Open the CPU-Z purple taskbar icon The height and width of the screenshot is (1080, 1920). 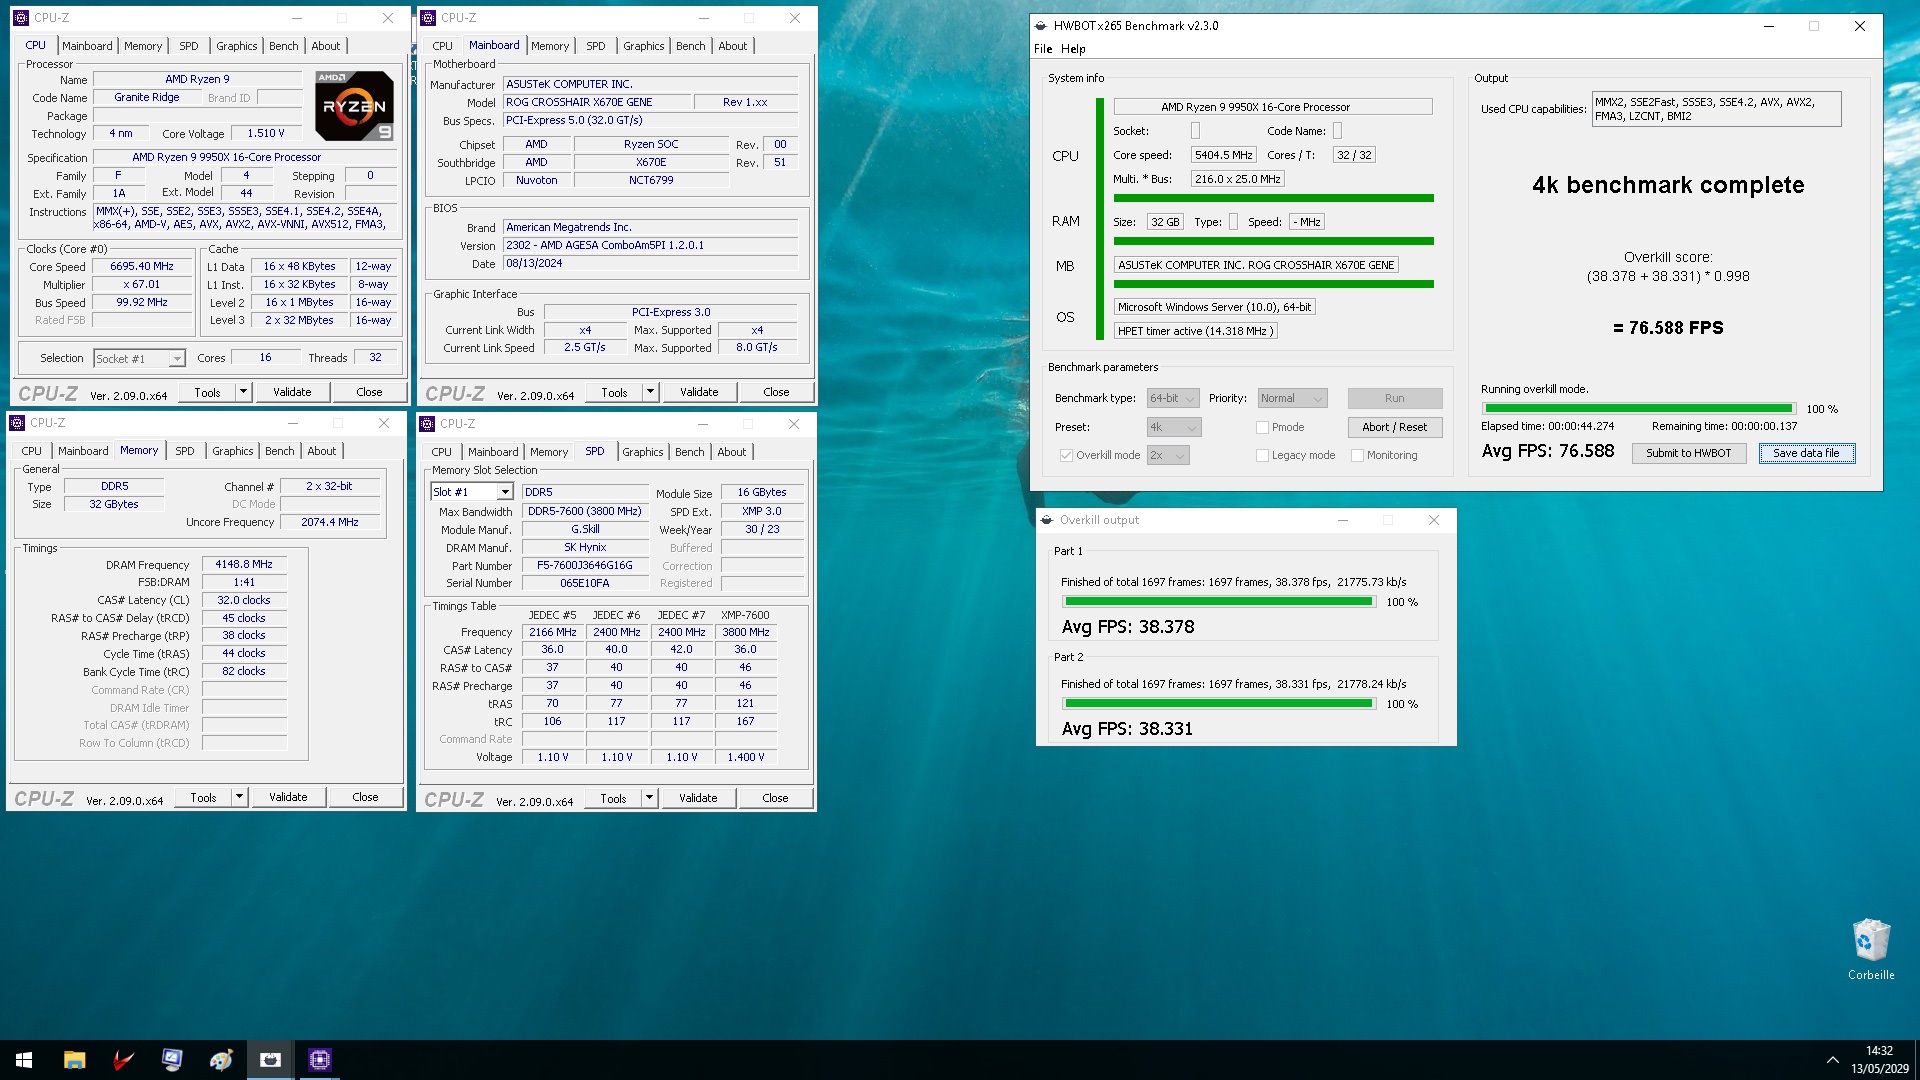coord(319,1060)
